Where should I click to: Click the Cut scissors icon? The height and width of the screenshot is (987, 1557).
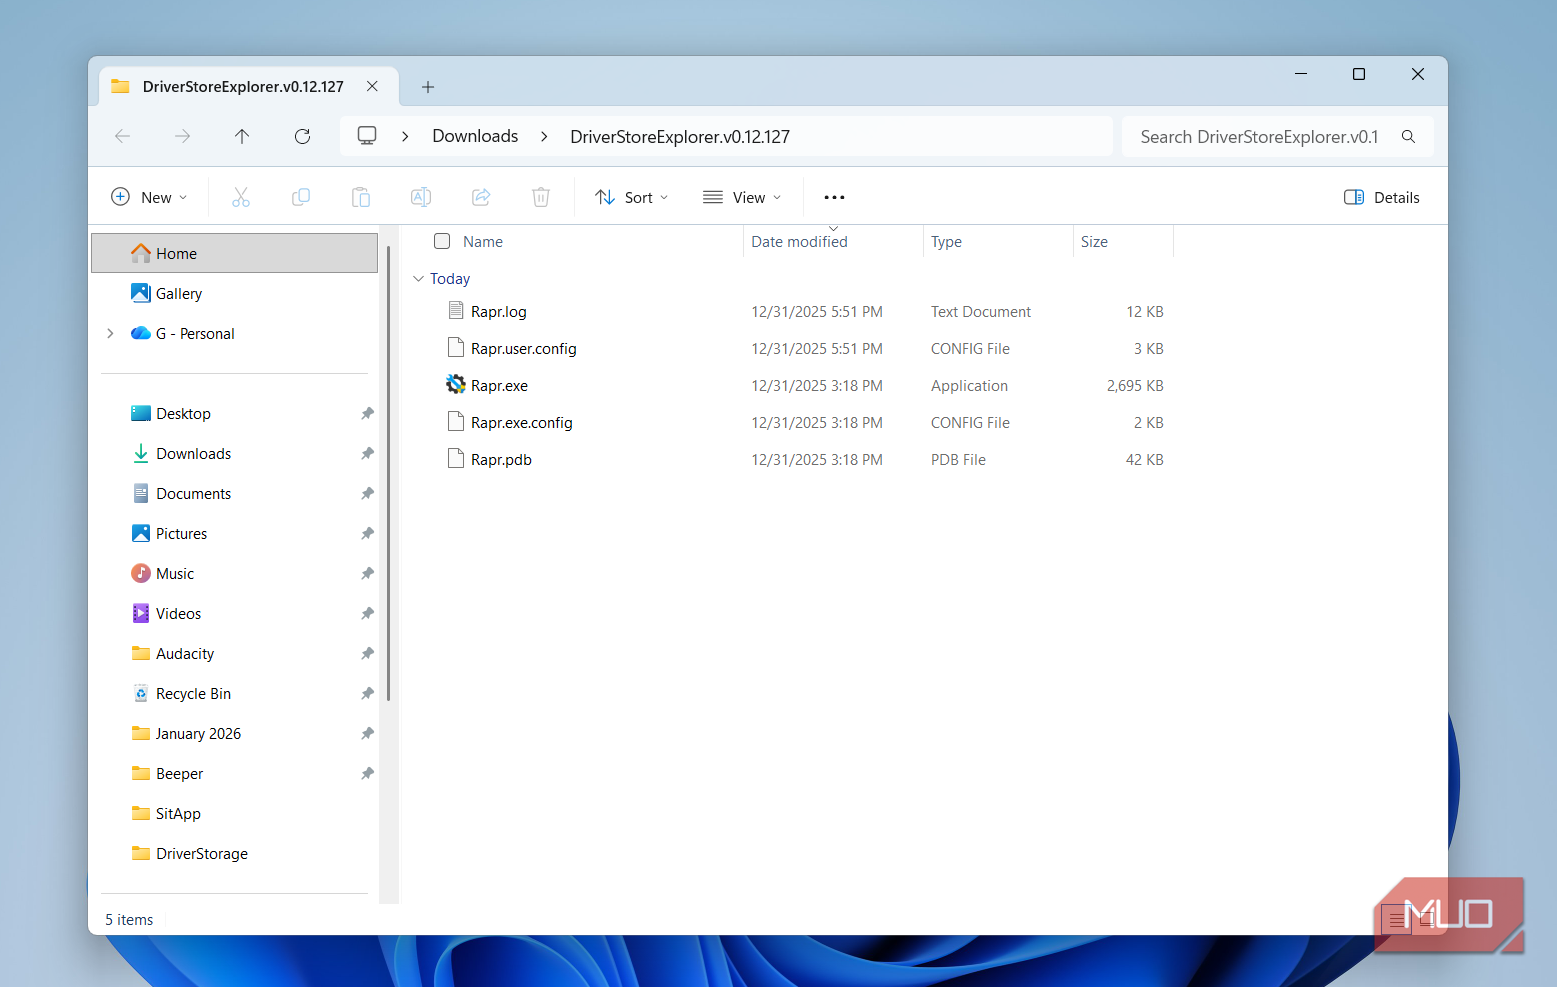point(241,197)
